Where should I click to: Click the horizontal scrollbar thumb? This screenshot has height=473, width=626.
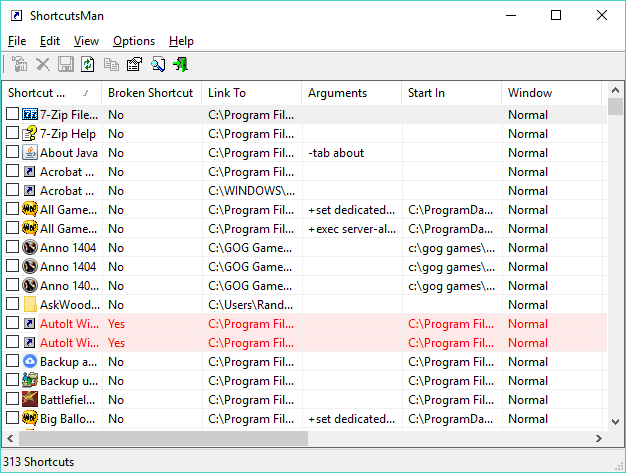click(x=163, y=438)
